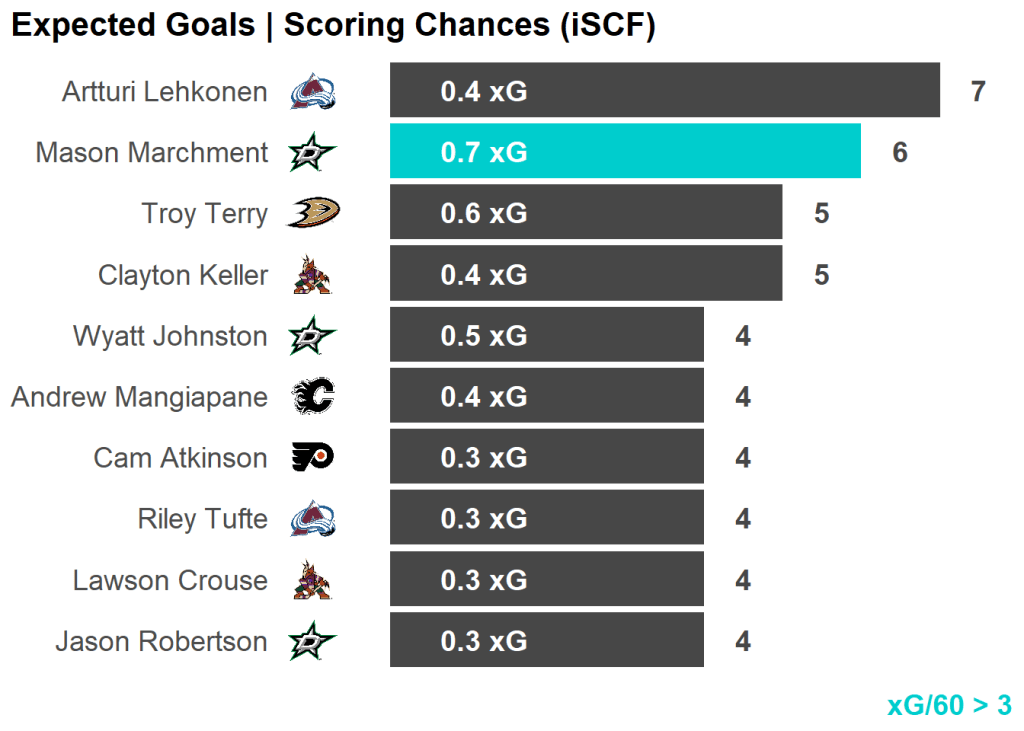This screenshot has height=731, width=1024.
Task: Click the Coyotes logo beside Lawson Crouse
Action: pos(312,581)
